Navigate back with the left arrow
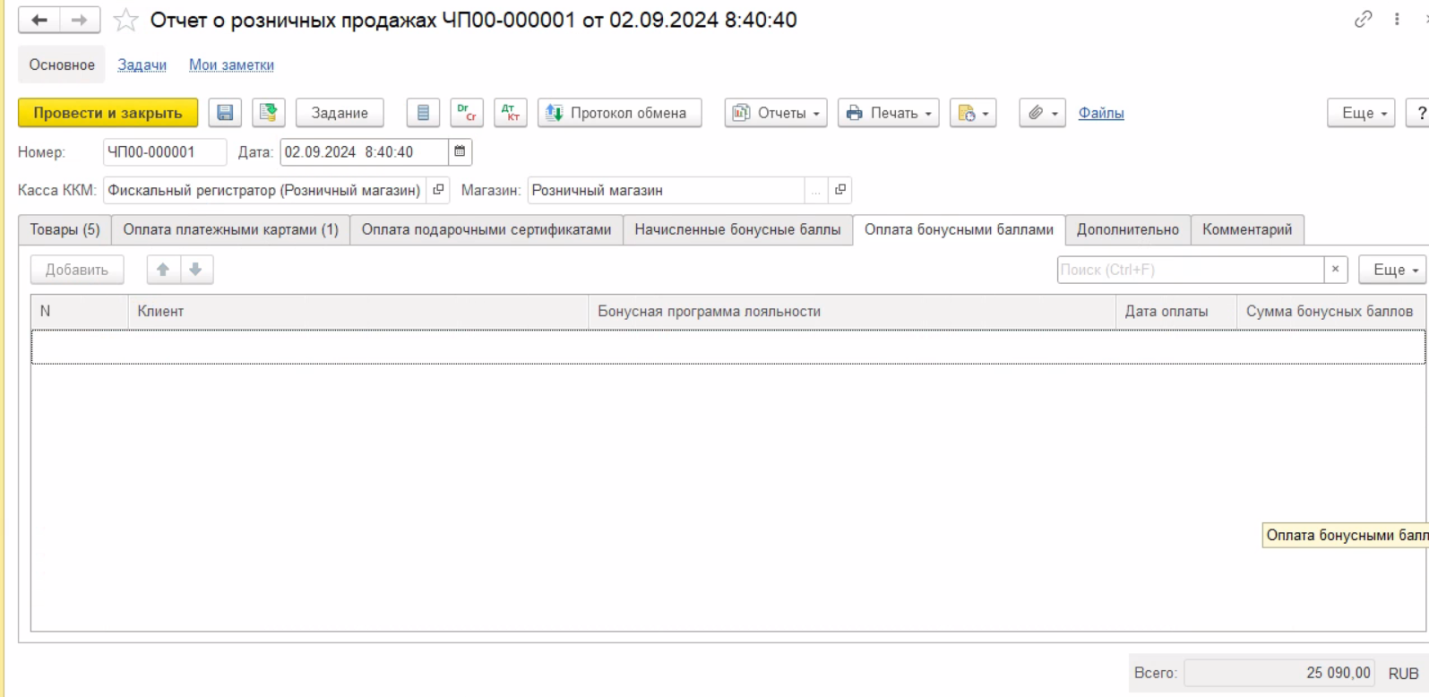 click(42, 20)
